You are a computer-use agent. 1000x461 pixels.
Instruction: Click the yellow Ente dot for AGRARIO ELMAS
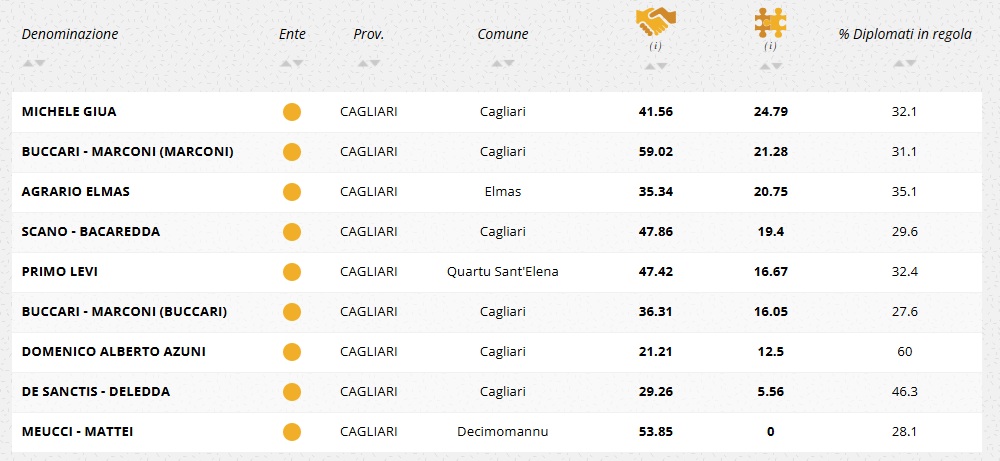coord(292,192)
